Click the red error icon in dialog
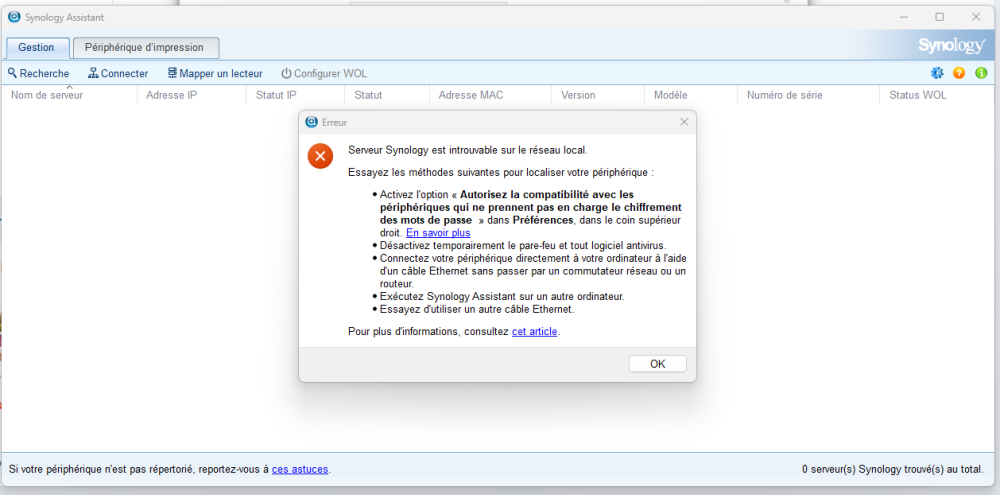 coord(320,156)
